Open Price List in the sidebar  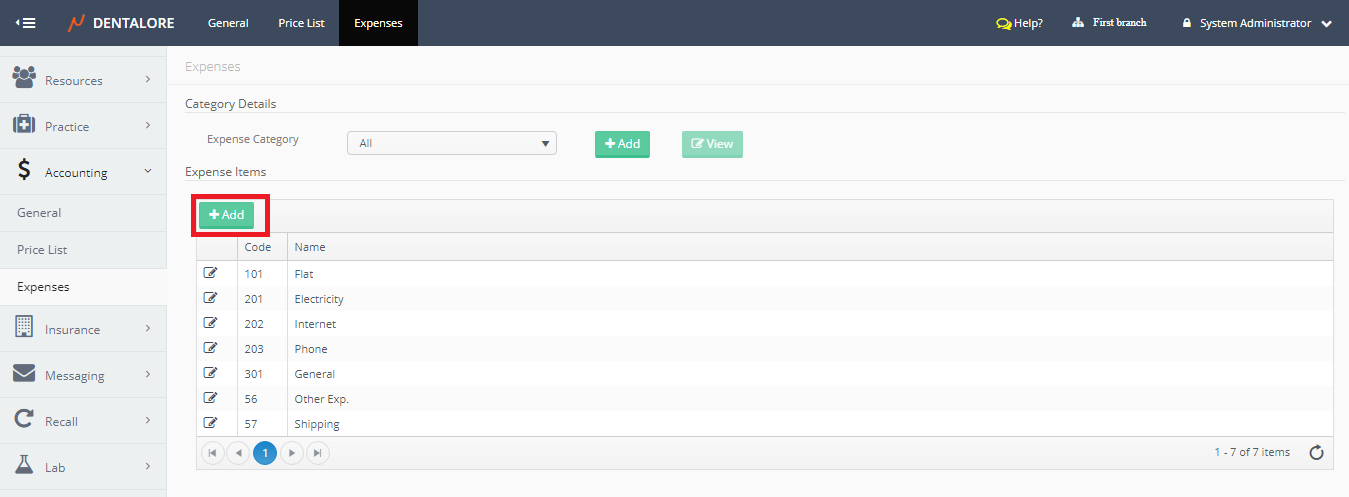tap(42, 250)
